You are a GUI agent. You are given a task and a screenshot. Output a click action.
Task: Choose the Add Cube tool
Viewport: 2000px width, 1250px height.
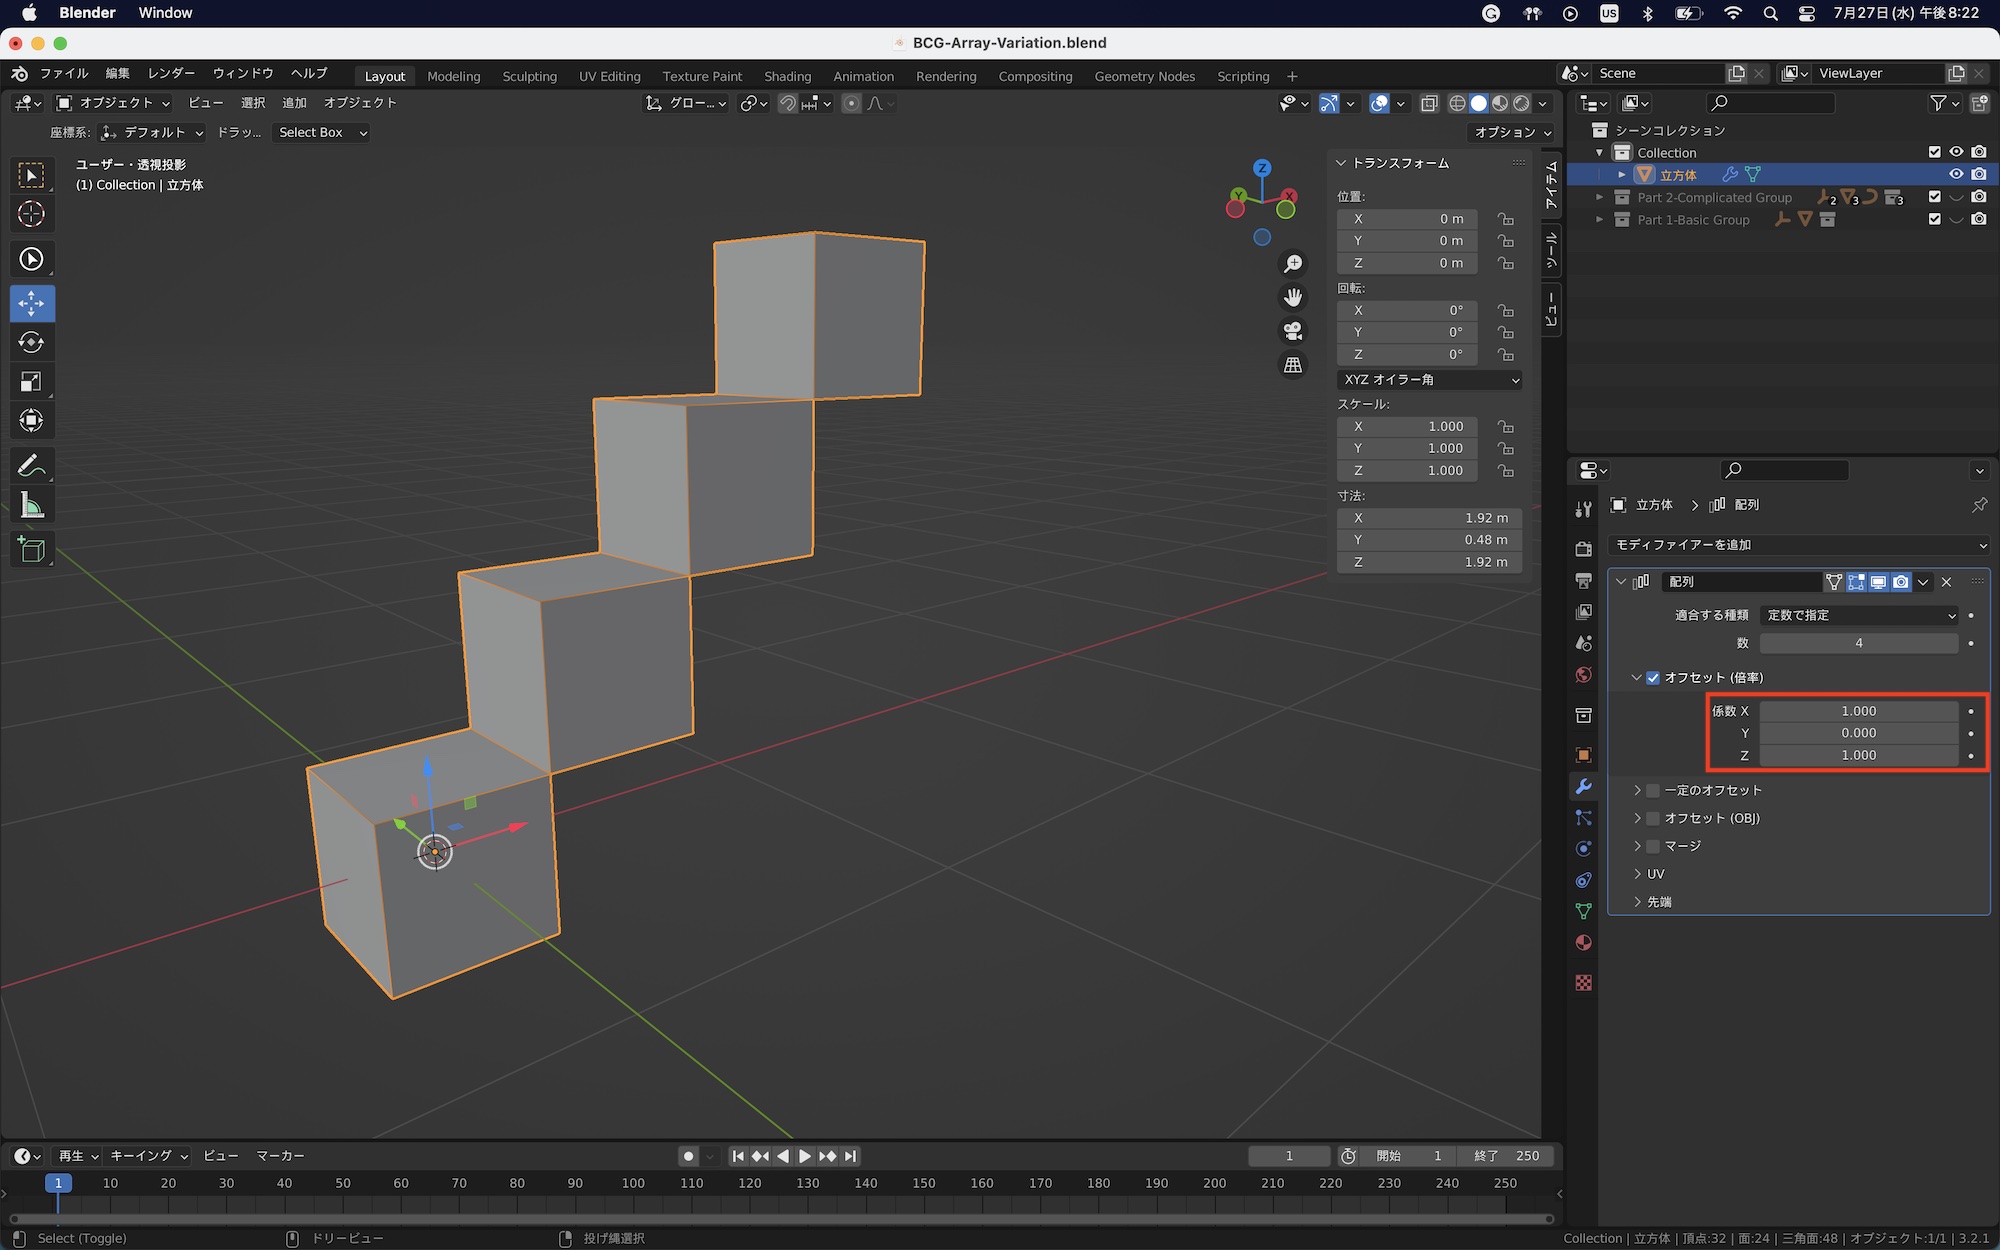coord(31,549)
